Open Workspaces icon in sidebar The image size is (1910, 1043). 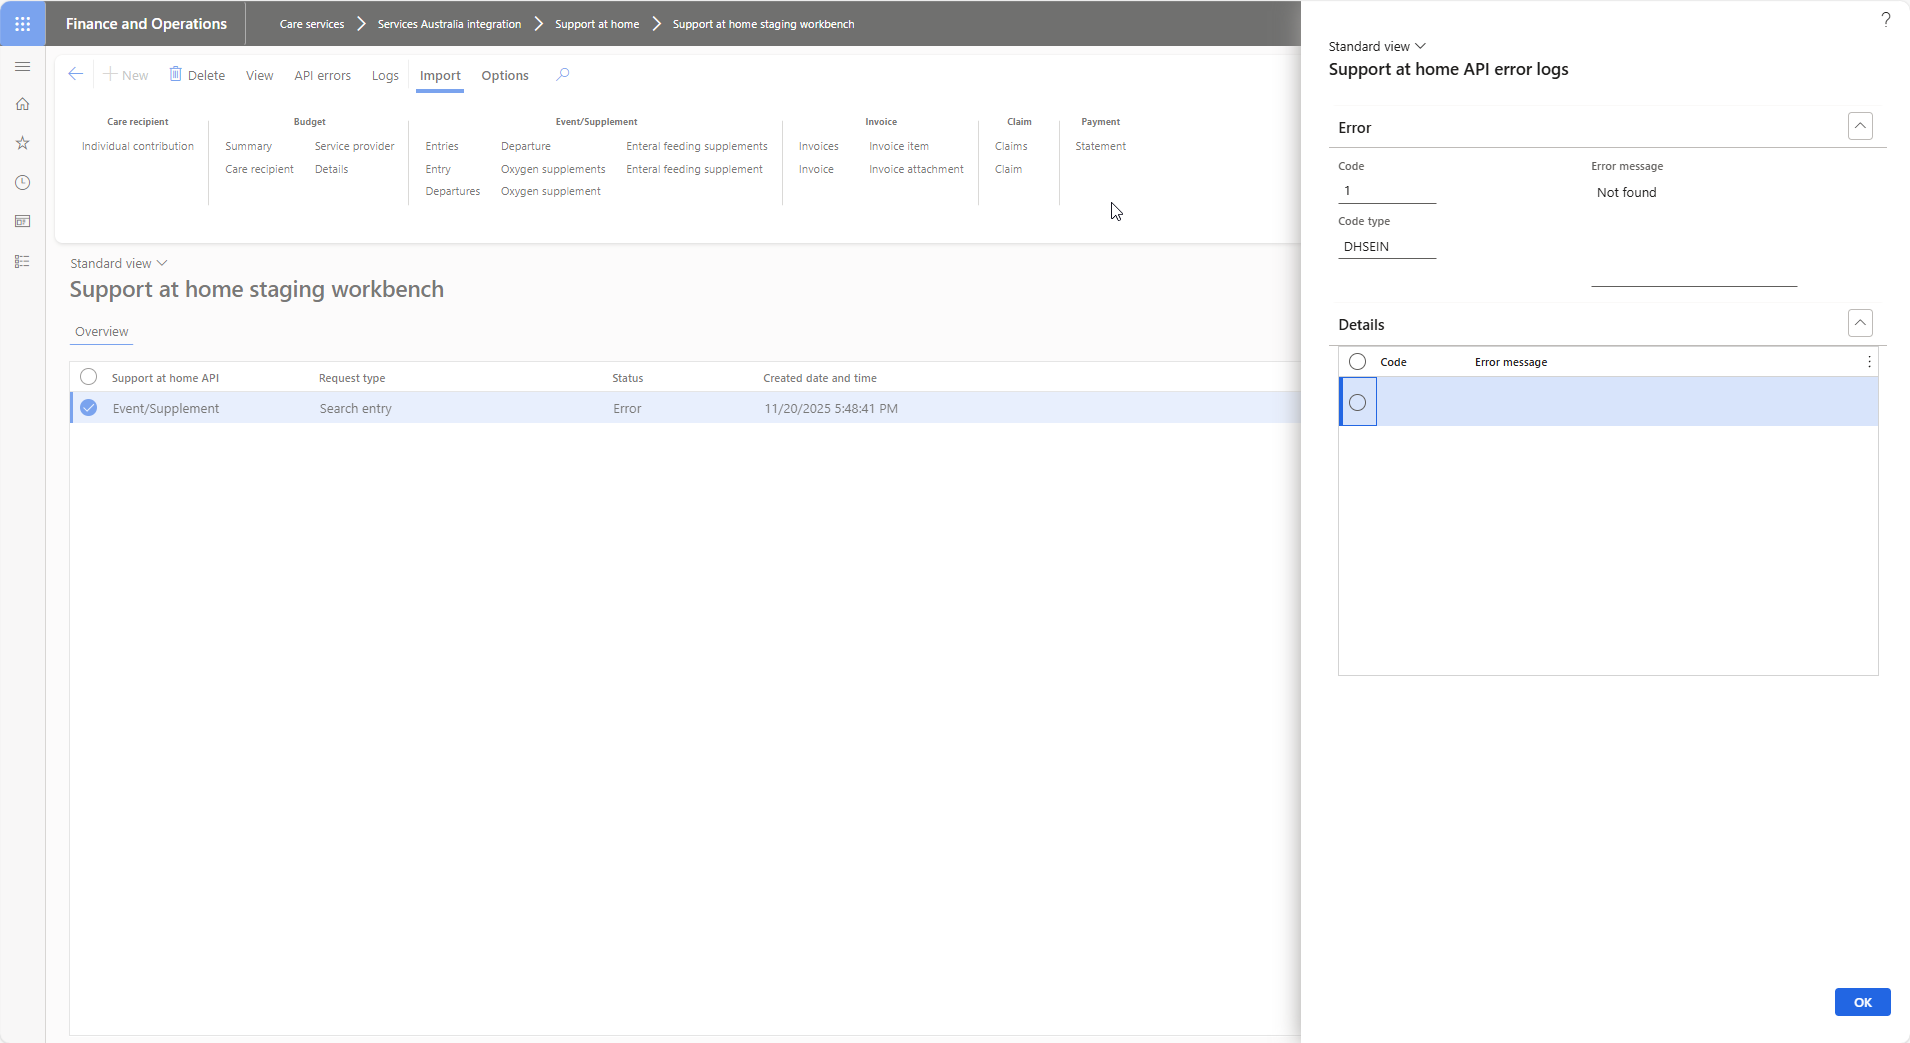click(22, 222)
